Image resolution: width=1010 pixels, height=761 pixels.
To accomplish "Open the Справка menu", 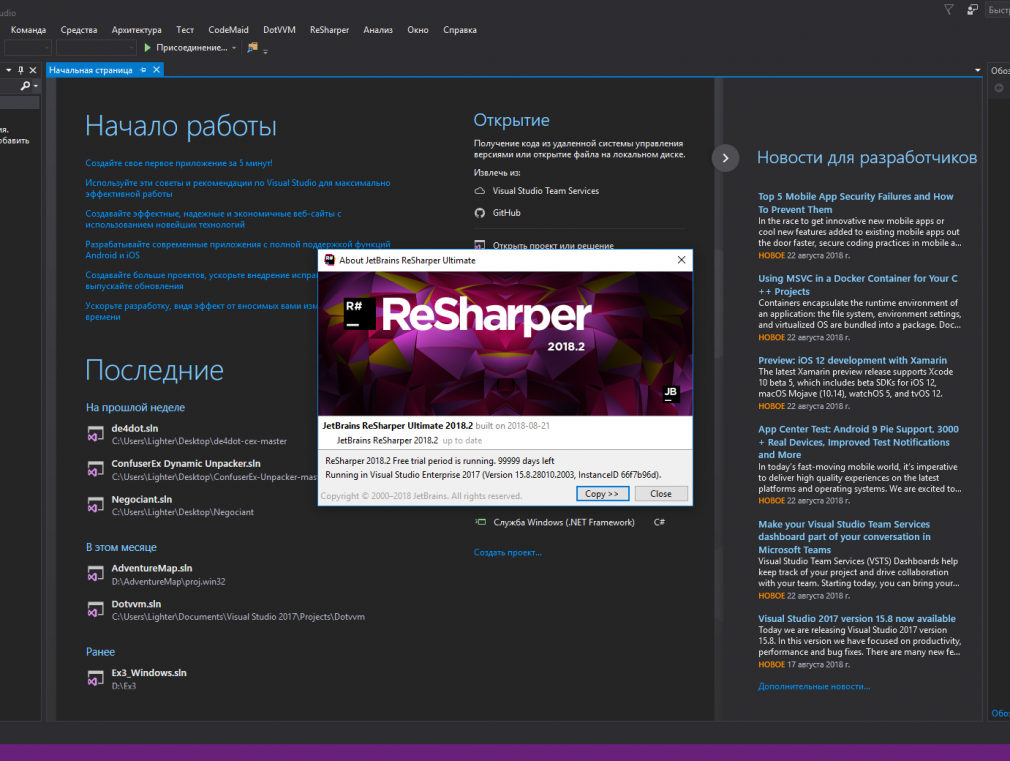I will pos(460,30).
